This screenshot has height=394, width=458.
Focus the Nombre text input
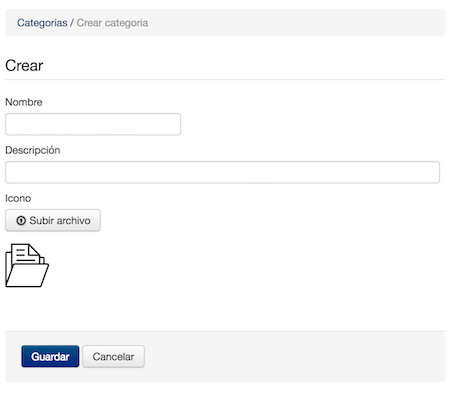pos(93,124)
